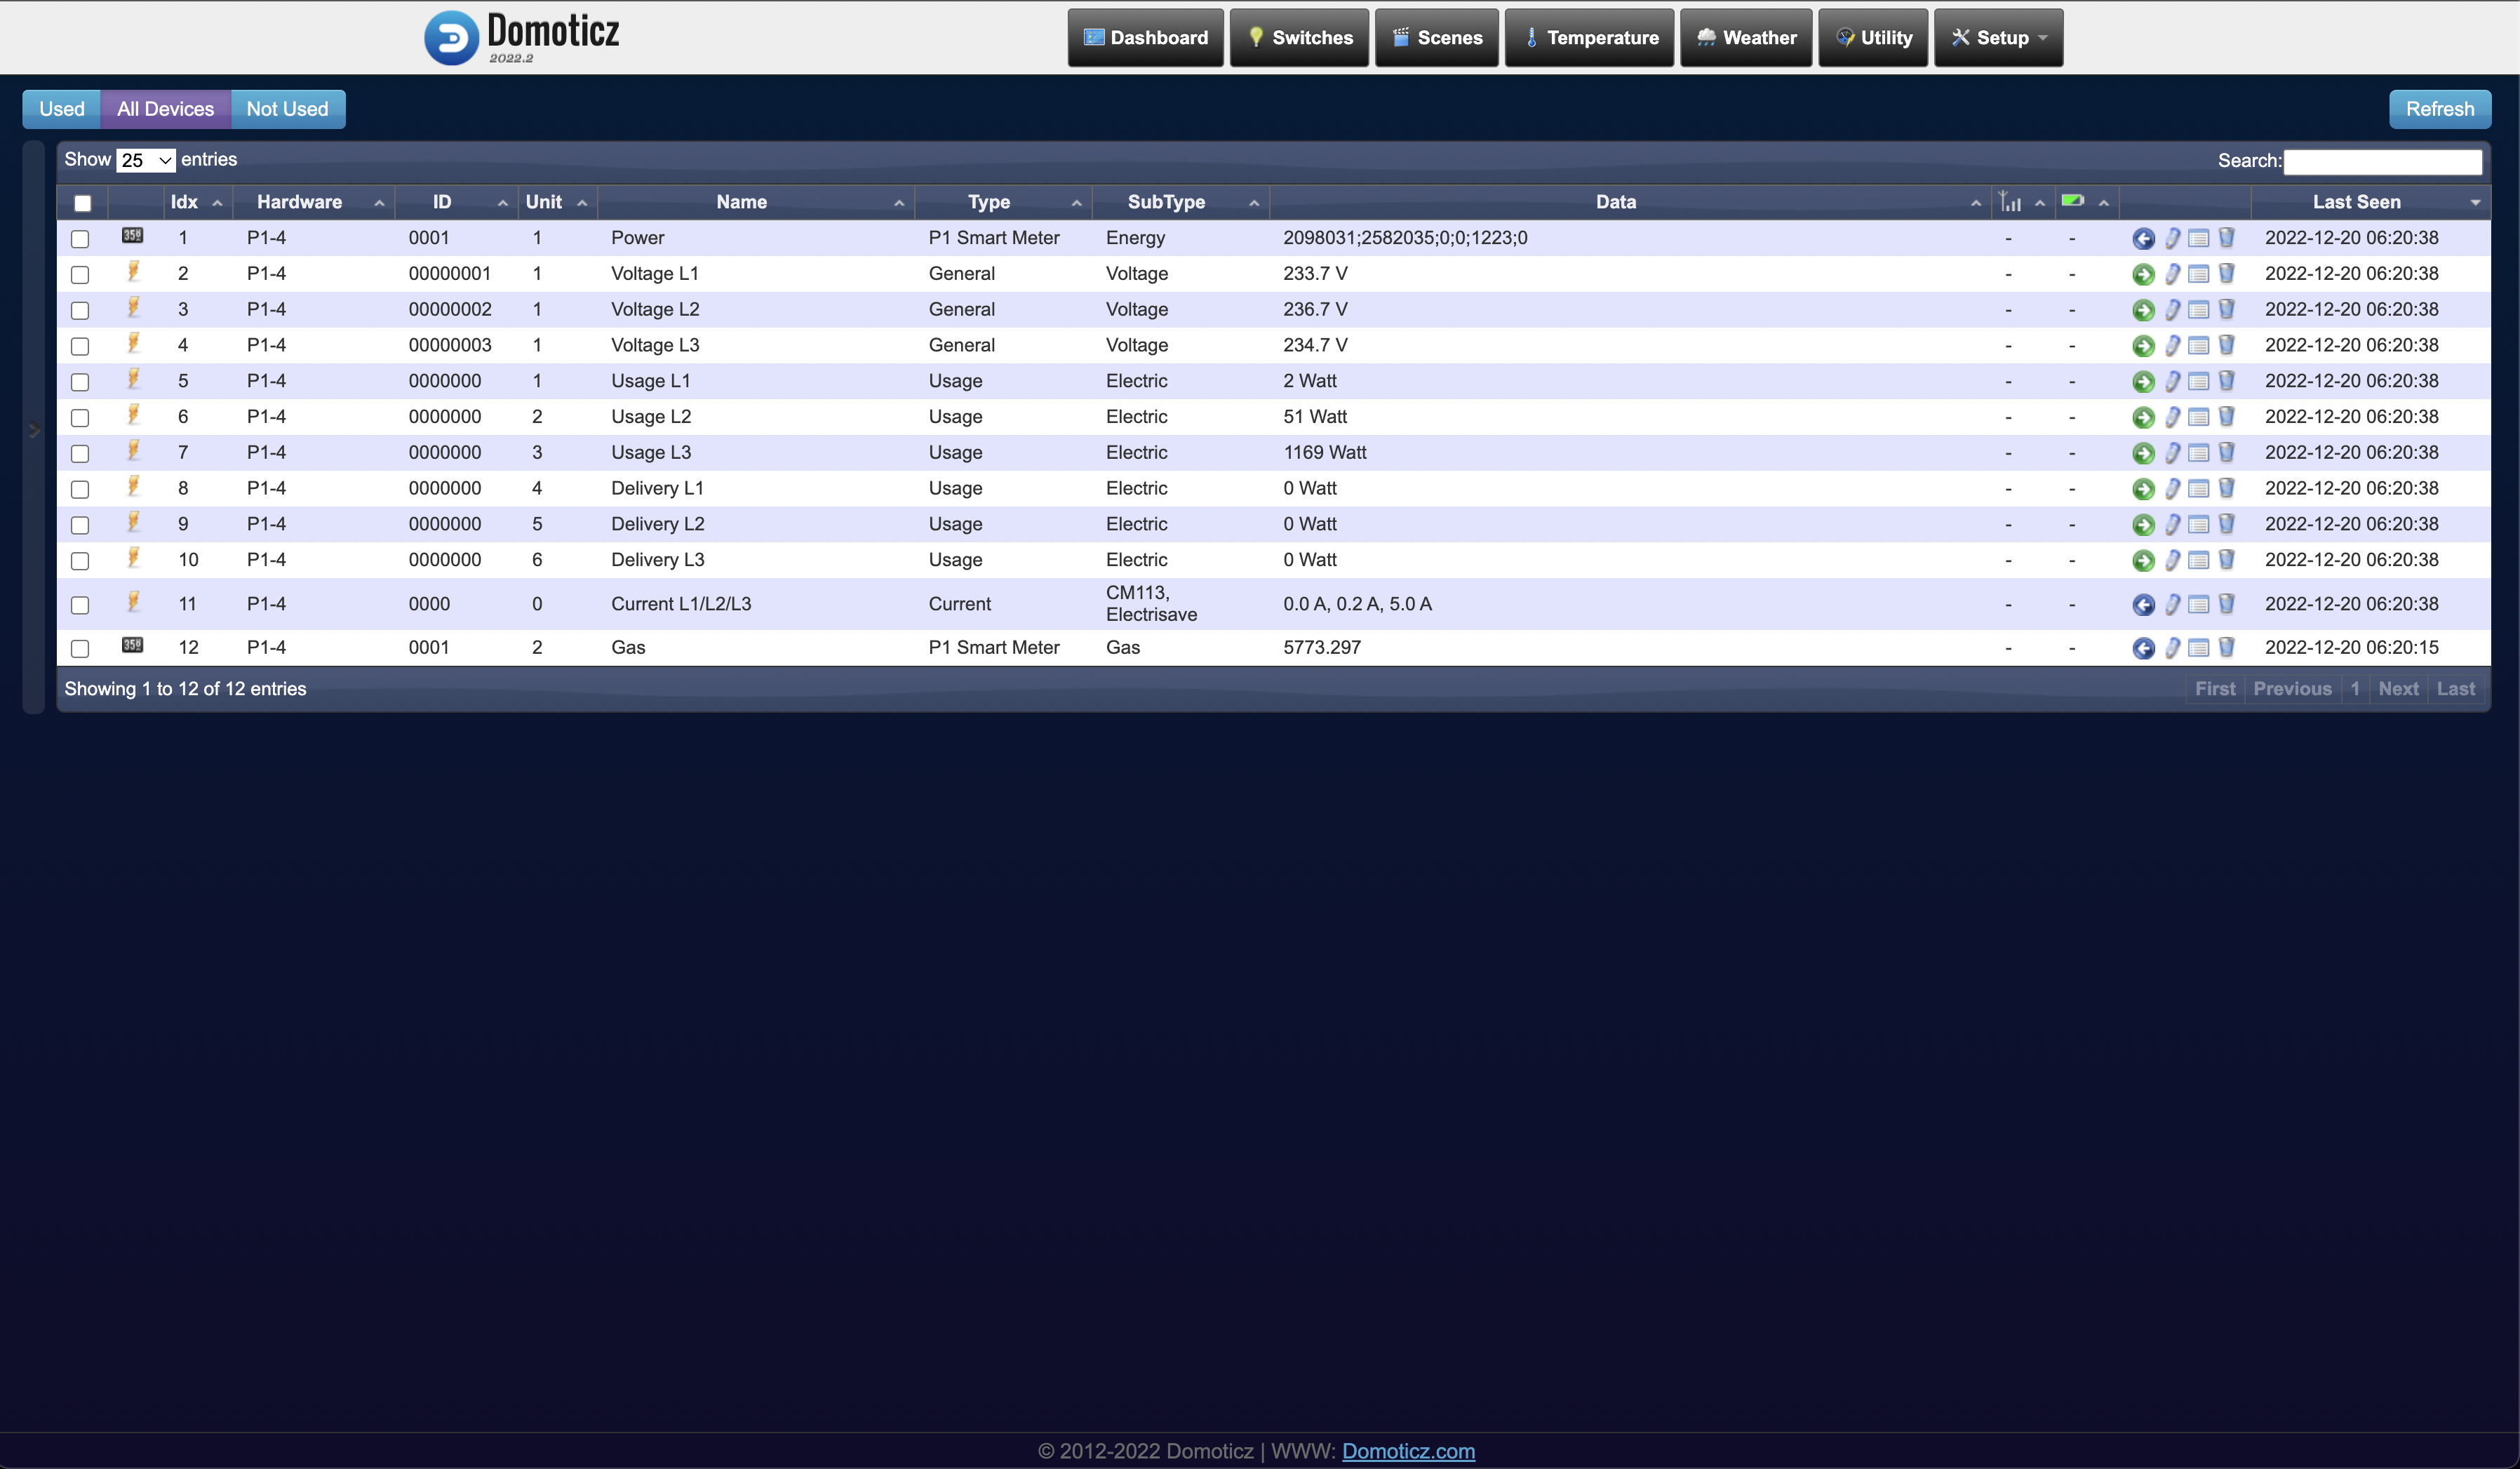This screenshot has width=2520, height=1469.
Task: Click the Domoticz logo icon
Action: (x=451, y=38)
